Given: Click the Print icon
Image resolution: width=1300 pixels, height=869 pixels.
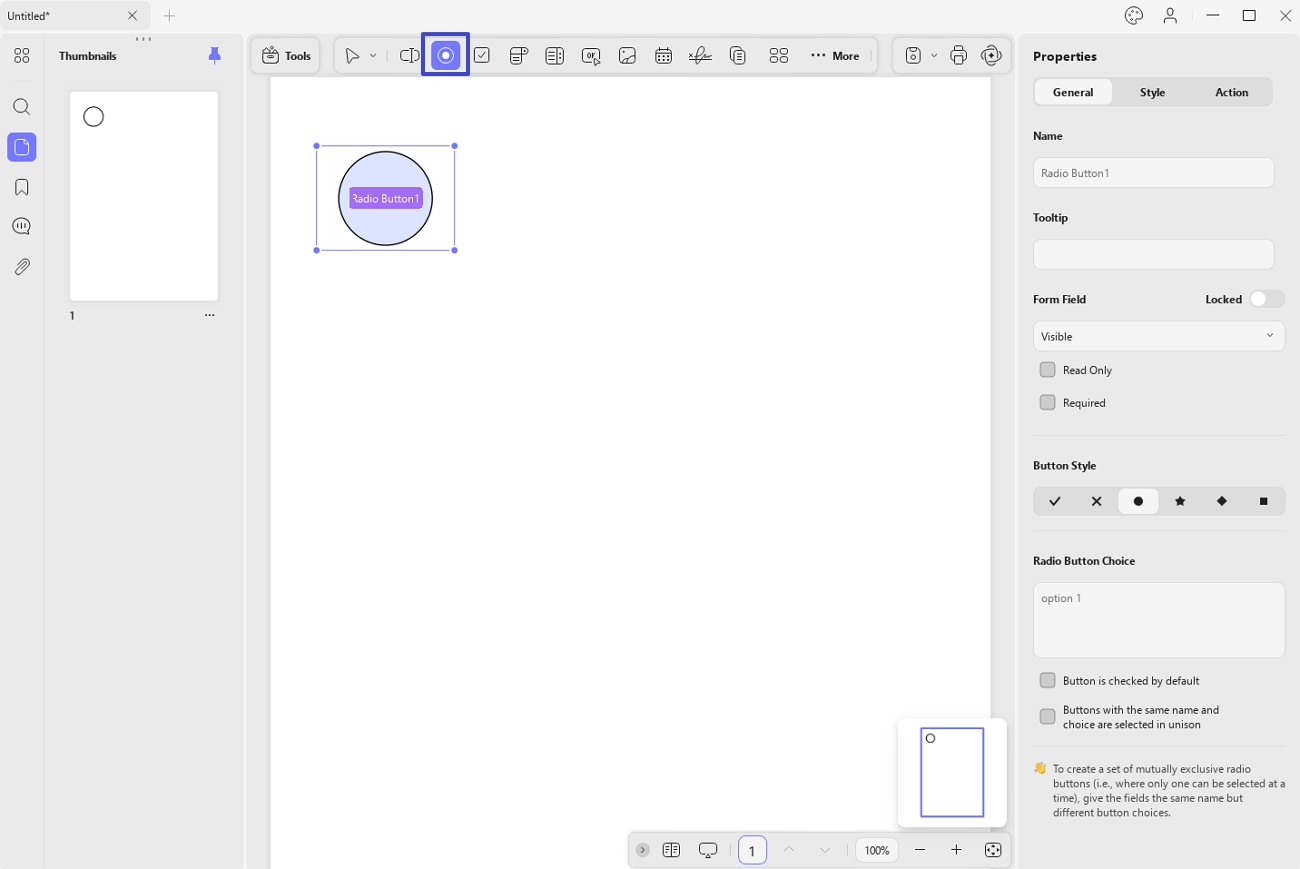Looking at the screenshot, I should (x=958, y=55).
